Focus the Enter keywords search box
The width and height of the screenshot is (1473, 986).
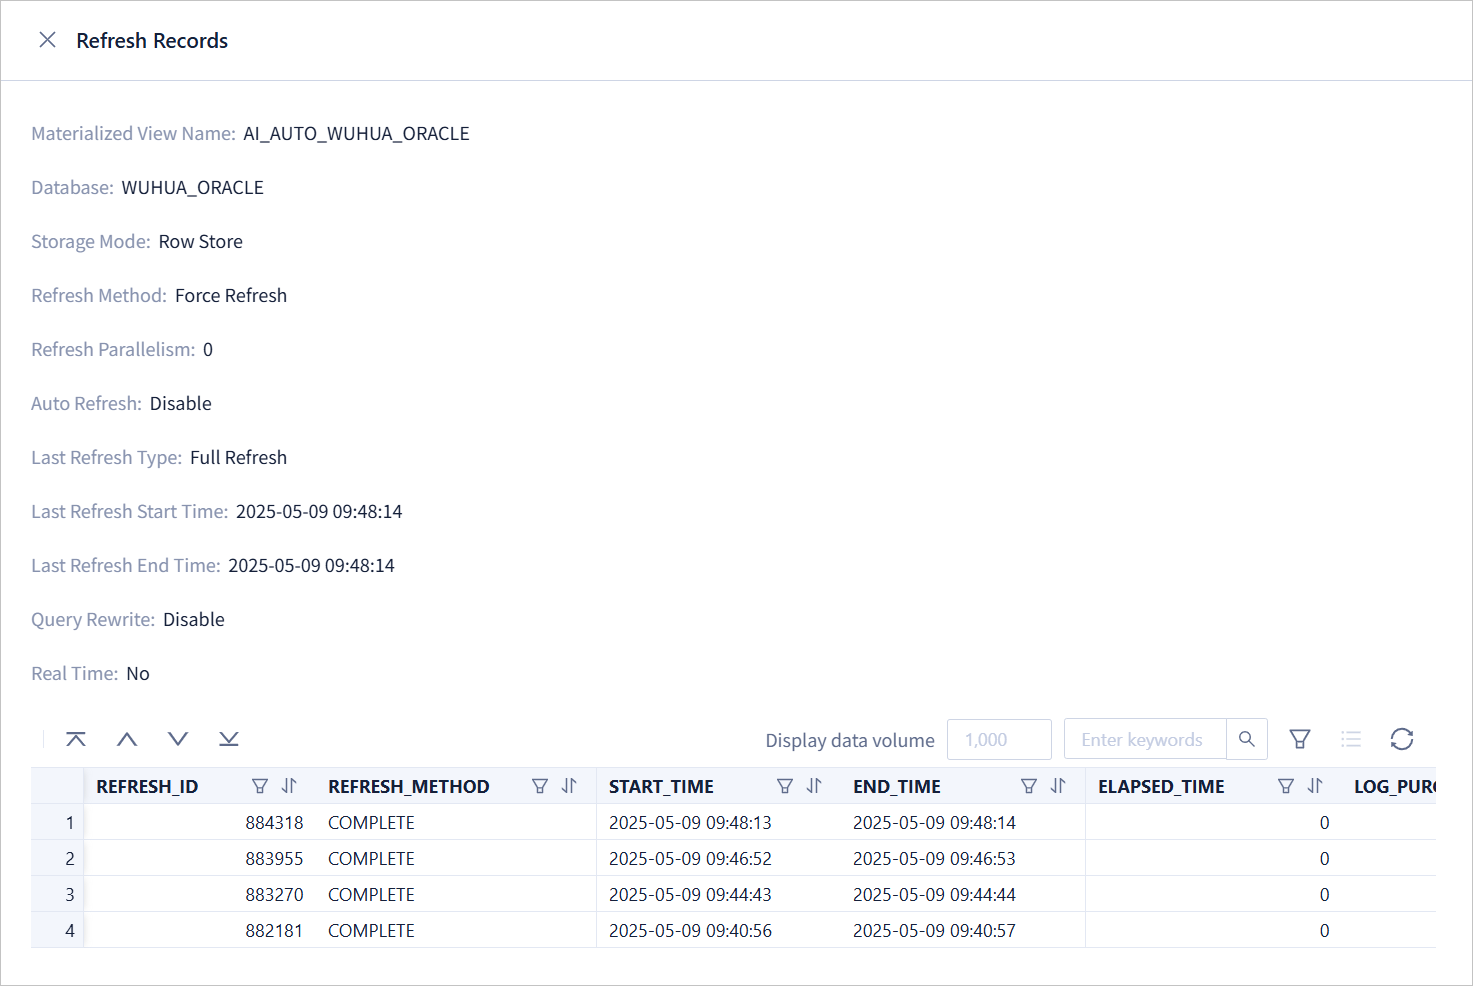pos(1144,739)
